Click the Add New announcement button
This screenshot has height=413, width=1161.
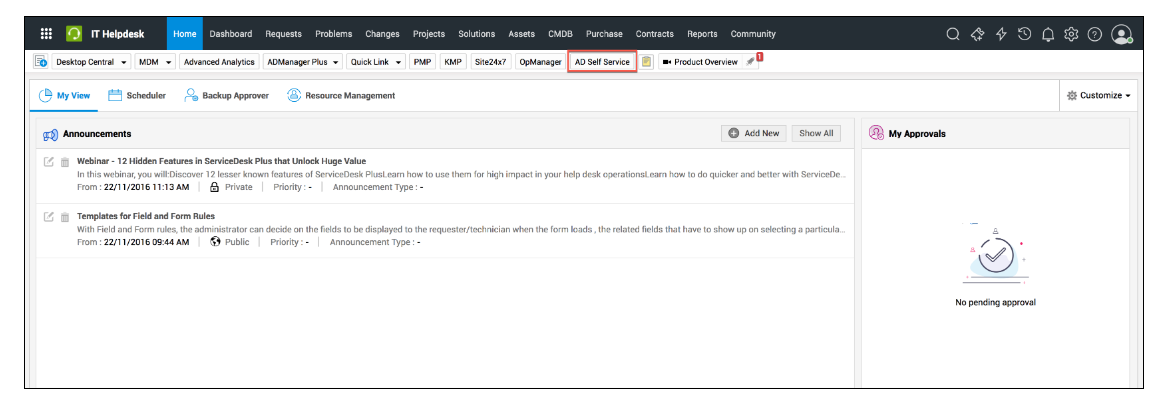[753, 133]
